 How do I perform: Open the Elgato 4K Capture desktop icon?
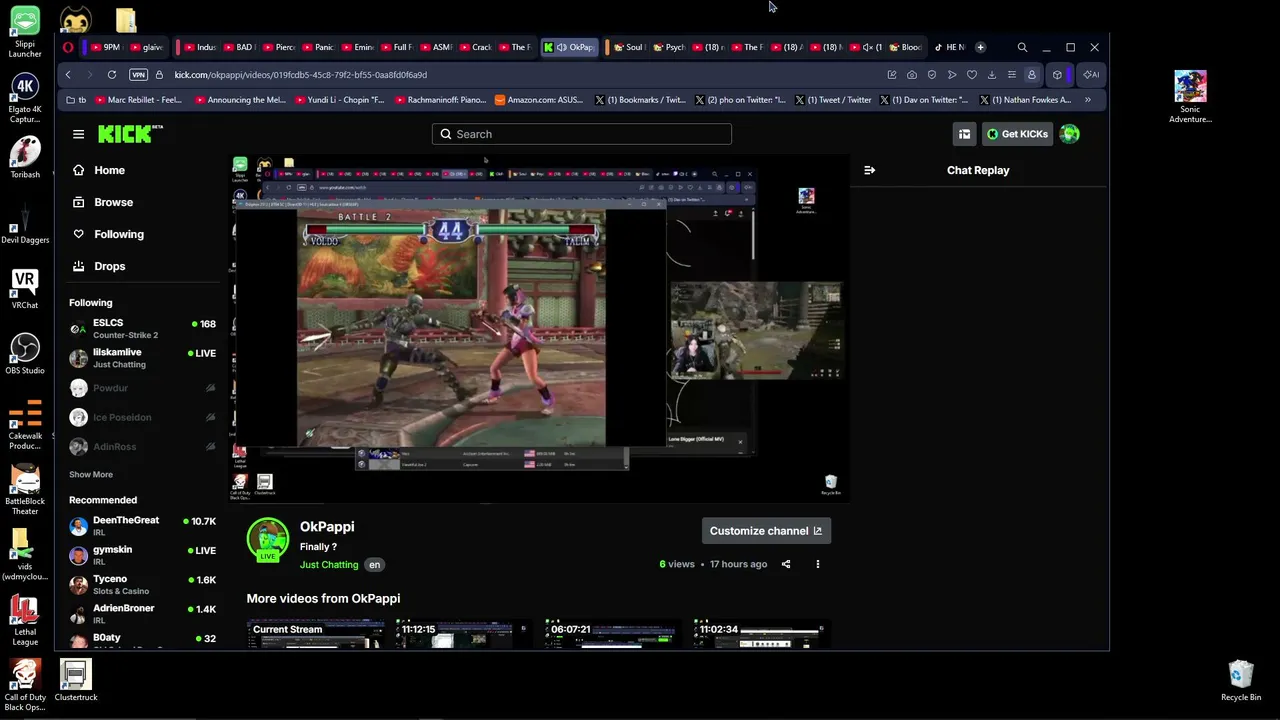[x=25, y=97]
